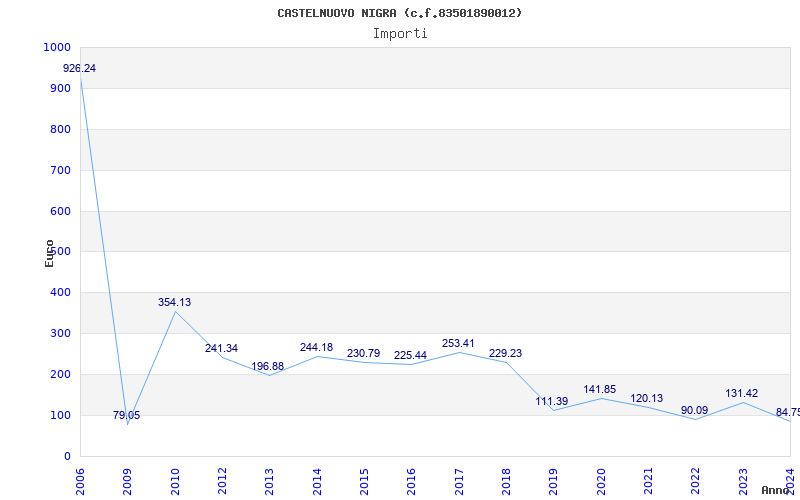Click the 800 value on Euro axis
The image size is (800, 500).
coord(60,130)
